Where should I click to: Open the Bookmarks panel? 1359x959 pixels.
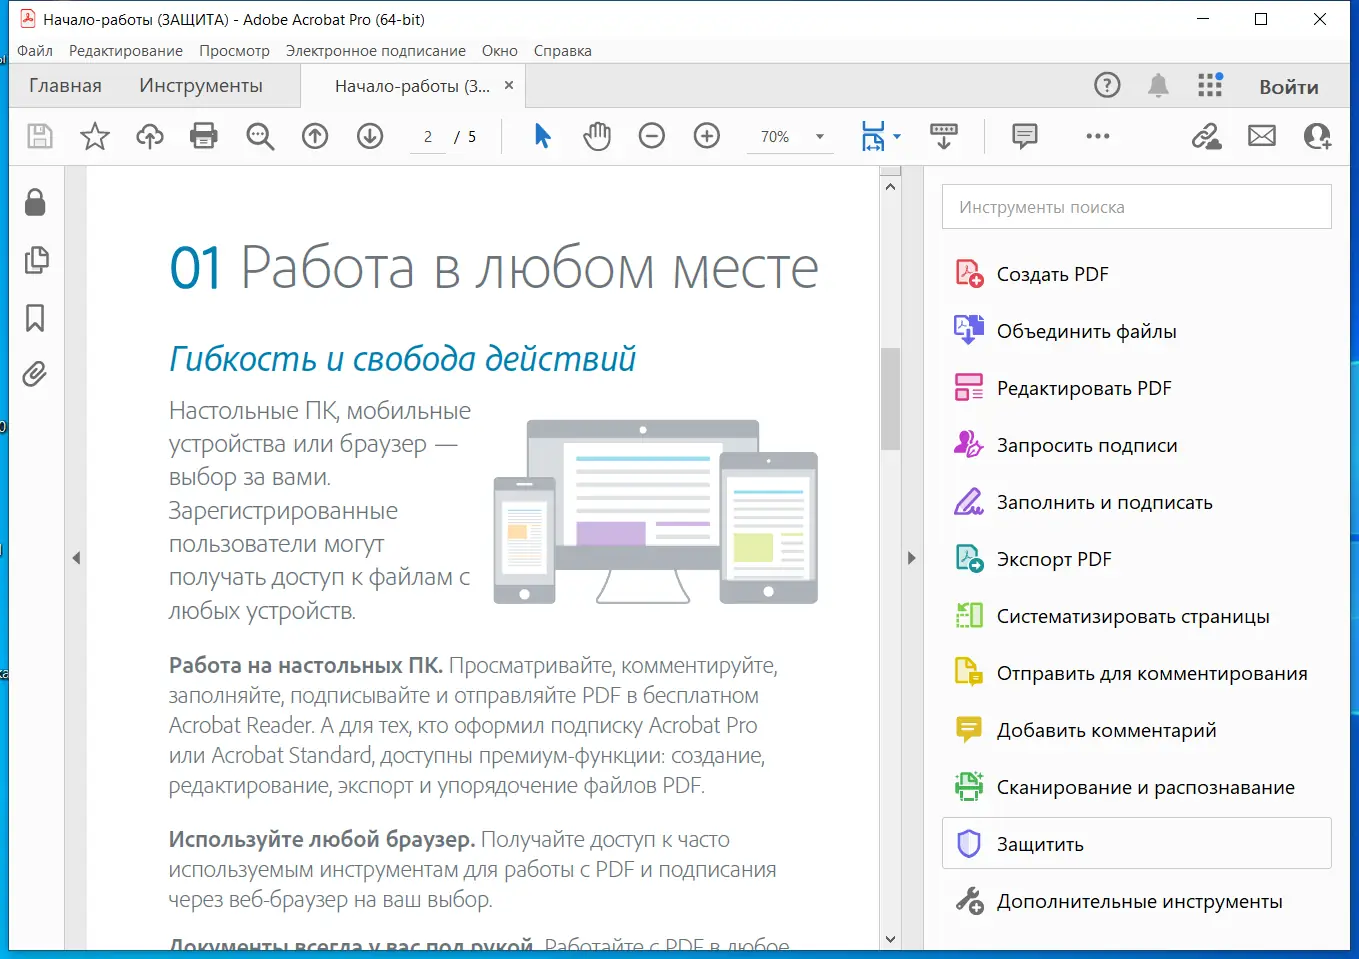coord(36,317)
